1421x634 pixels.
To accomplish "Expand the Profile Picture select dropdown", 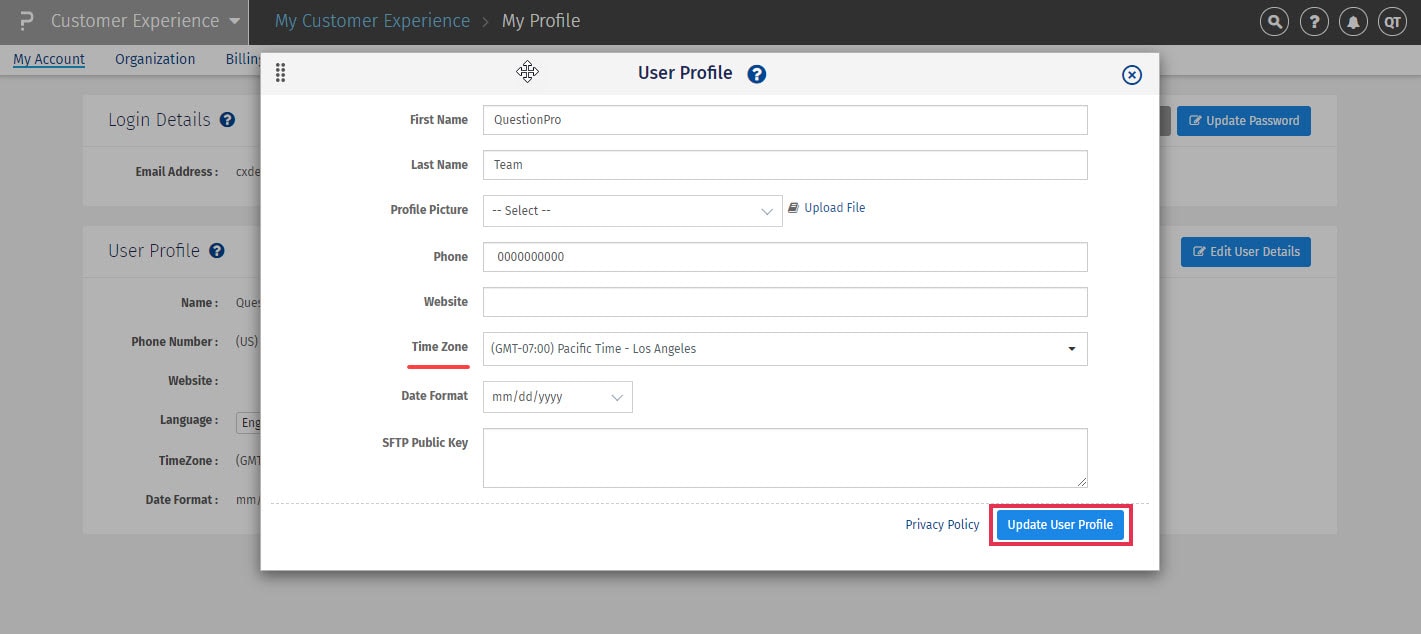I will coord(632,211).
